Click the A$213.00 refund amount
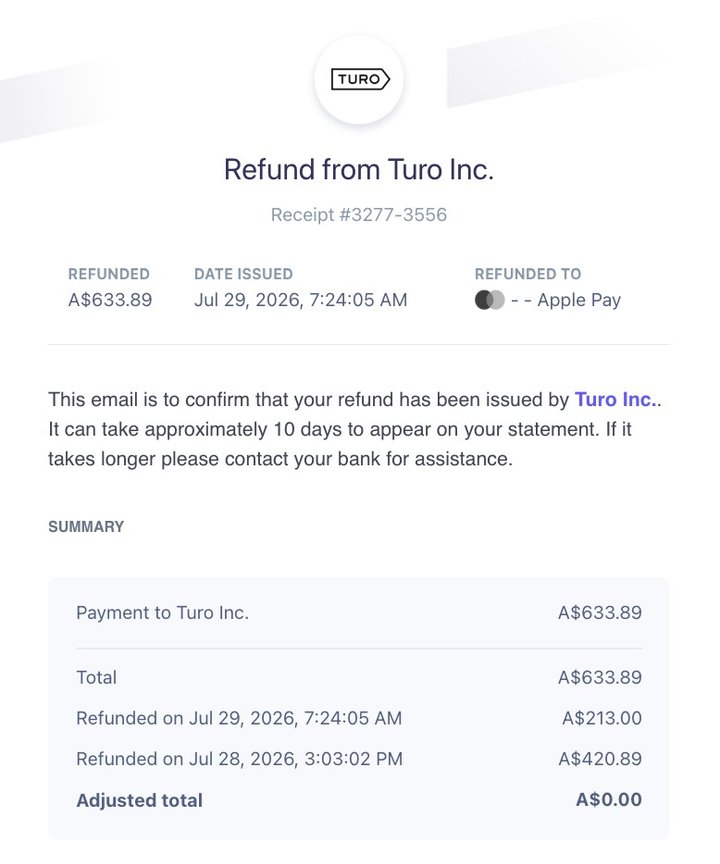 (602, 718)
